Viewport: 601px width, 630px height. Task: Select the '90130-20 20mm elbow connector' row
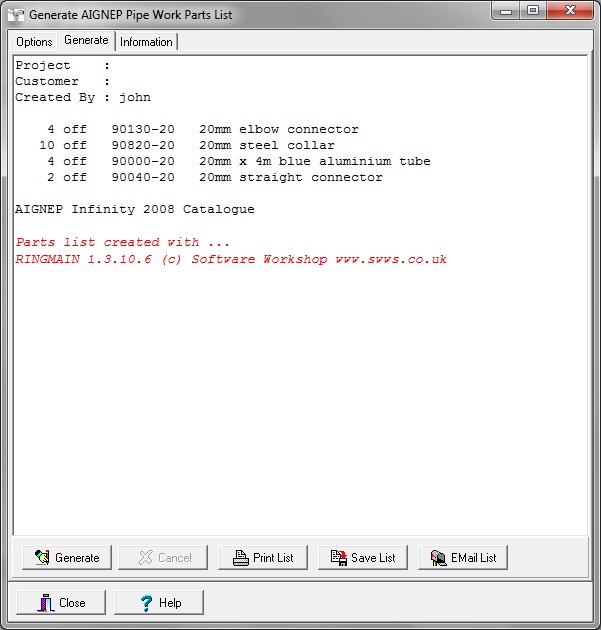(x=203, y=129)
